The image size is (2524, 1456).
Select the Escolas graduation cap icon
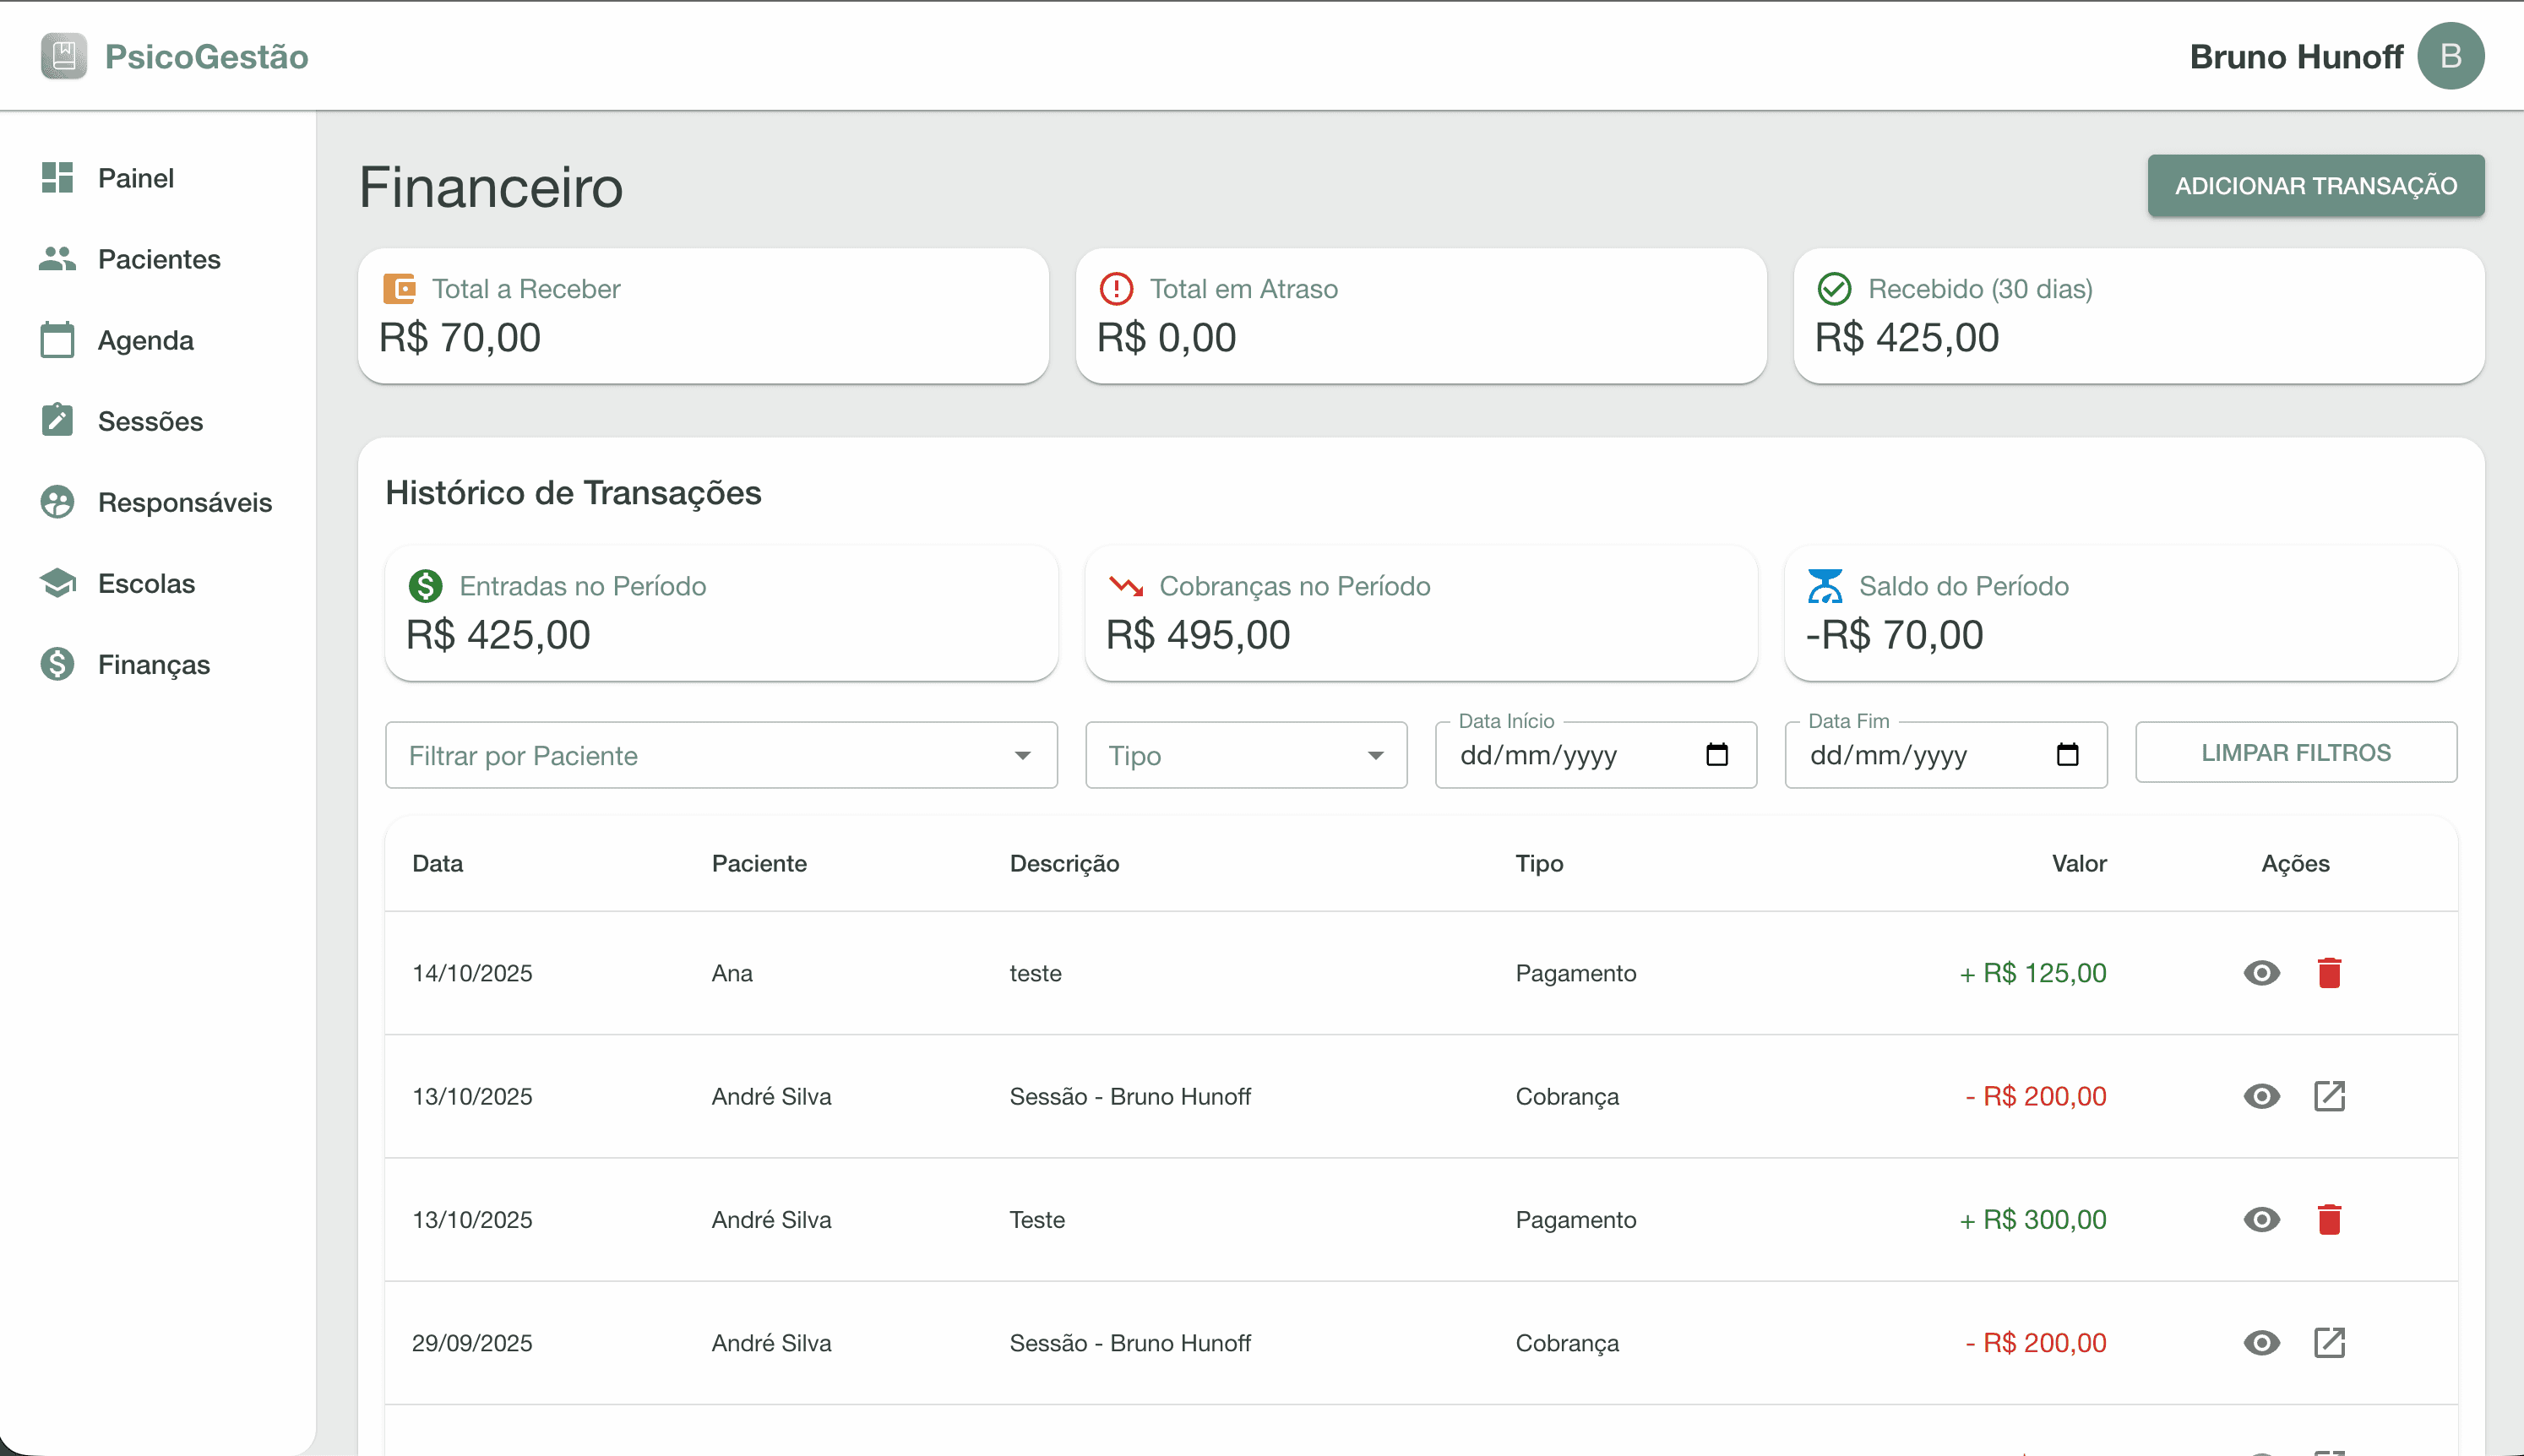56,583
